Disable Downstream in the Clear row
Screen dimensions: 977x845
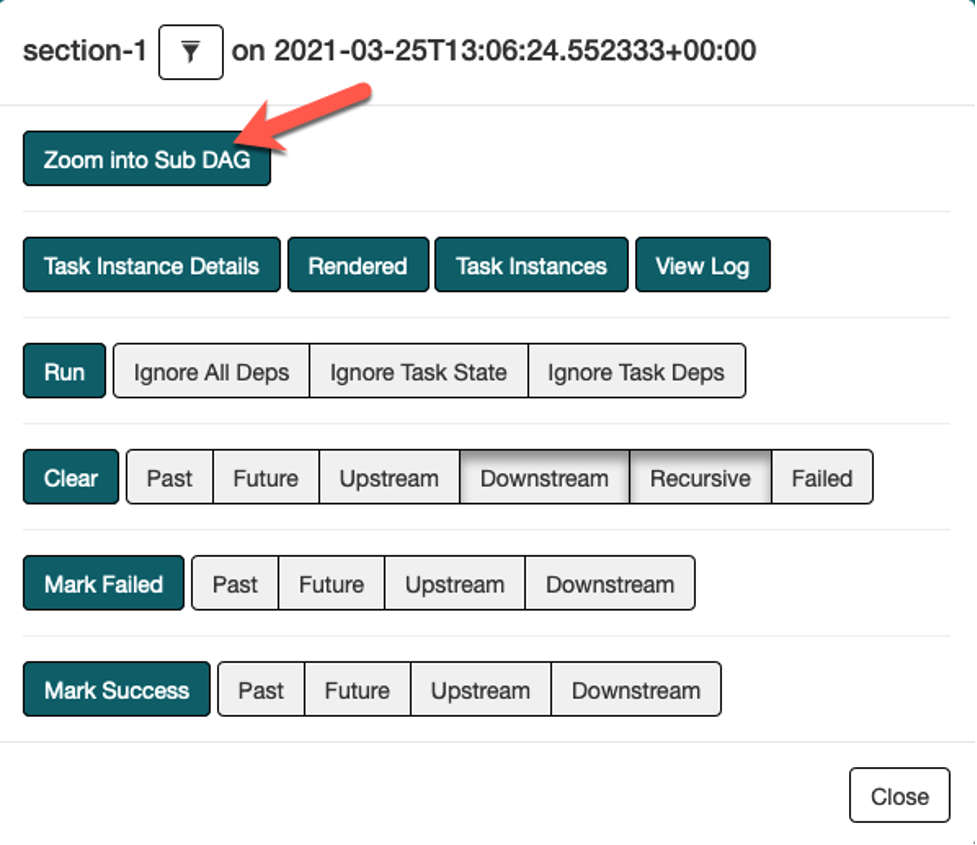[544, 478]
